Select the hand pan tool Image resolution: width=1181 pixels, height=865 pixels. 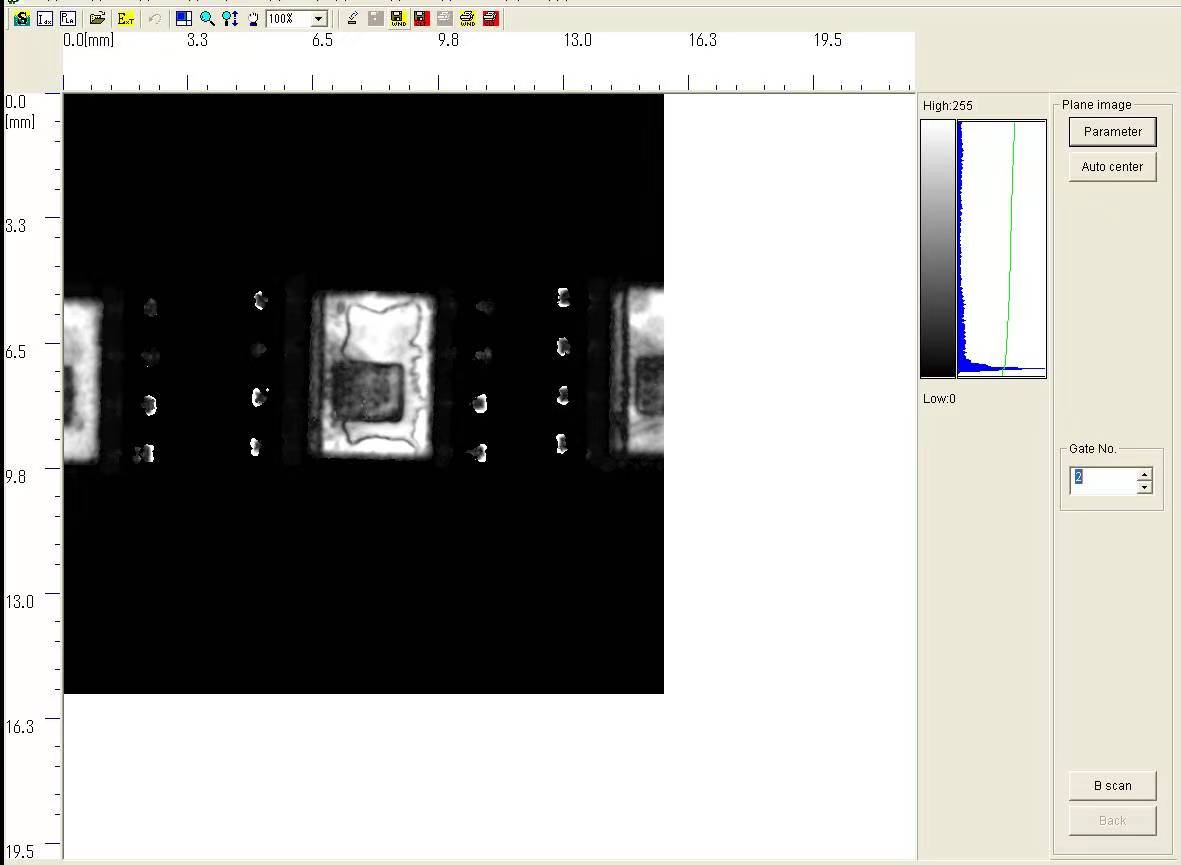253,19
